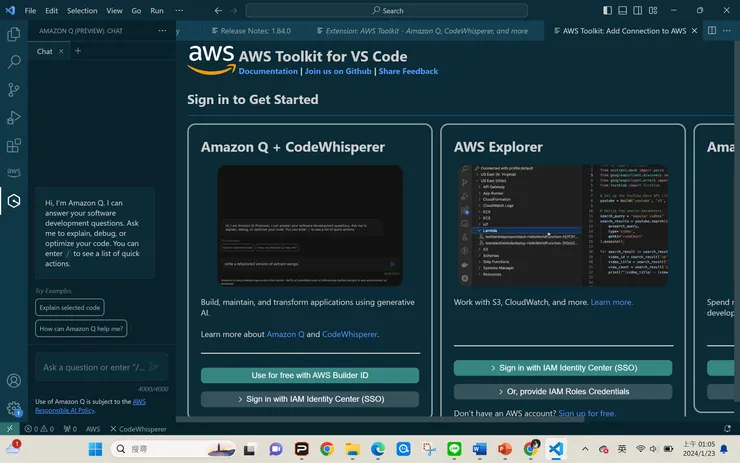Expand Or, provide IAM Roles Credentials
740x463 pixels.
pos(563,391)
